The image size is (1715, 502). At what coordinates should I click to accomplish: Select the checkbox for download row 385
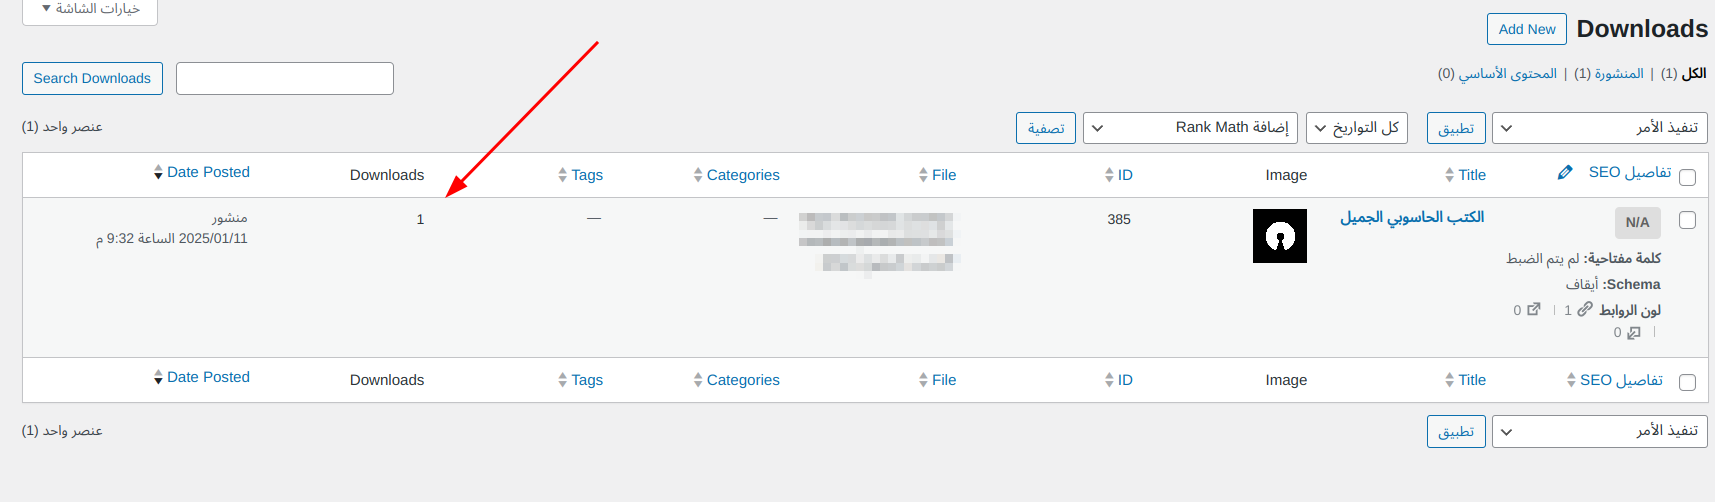(x=1687, y=220)
